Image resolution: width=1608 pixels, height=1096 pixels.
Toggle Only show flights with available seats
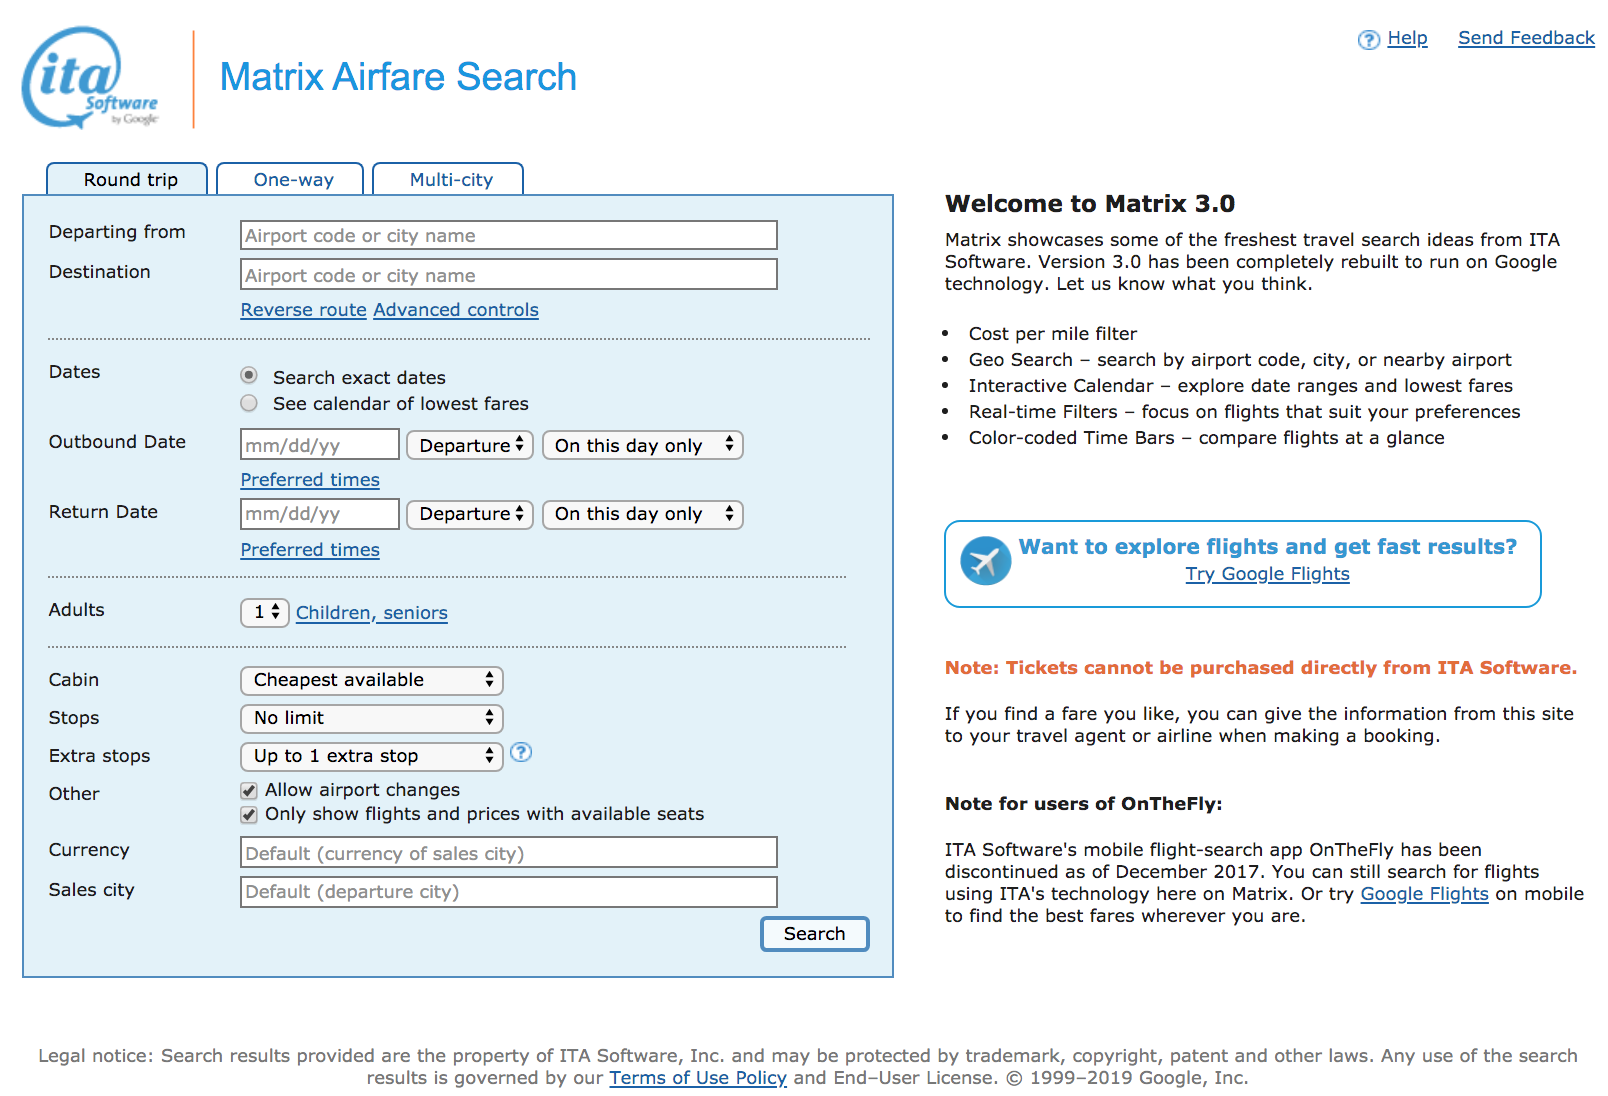(249, 815)
